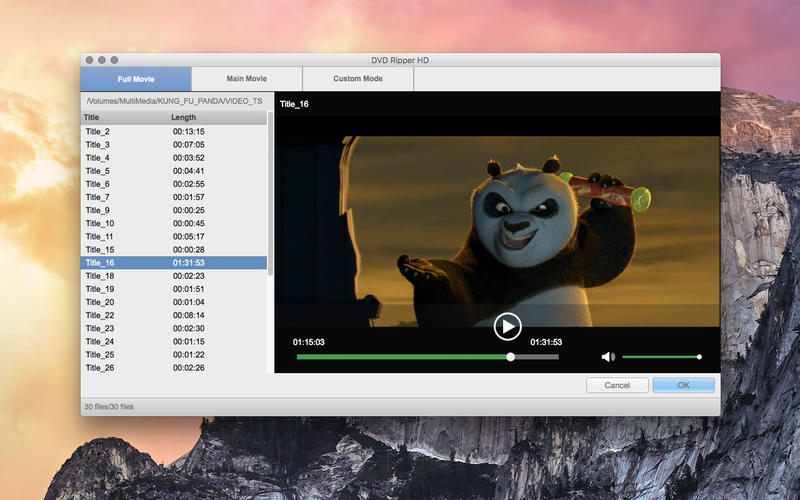Click the Cancel button
800x500 pixels.
(617, 385)
